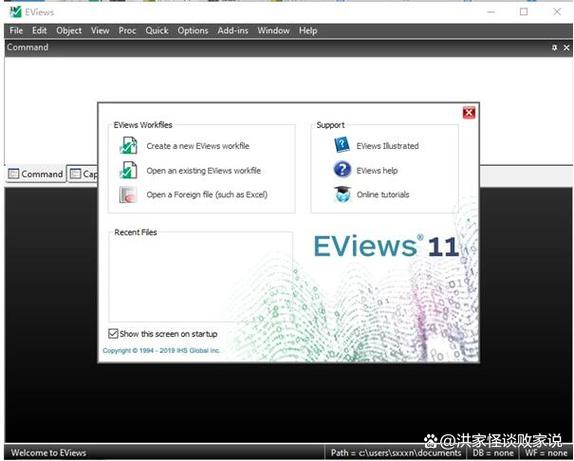Click the Open an existing EViews workfile icon

pyautogui.click(x=128, y=170)
